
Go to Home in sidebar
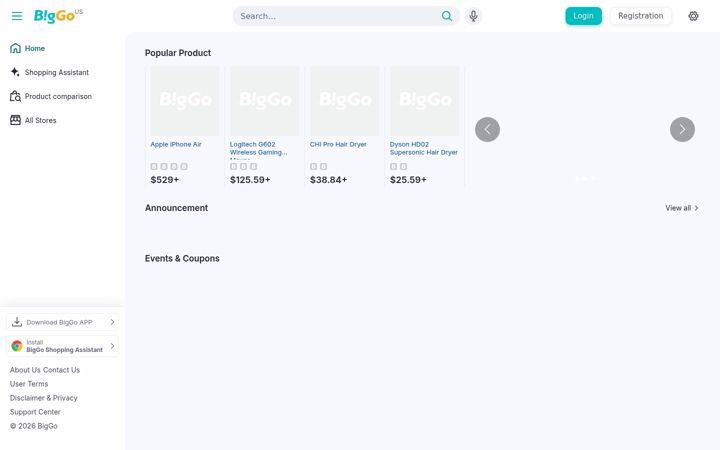click(x=34, y=48)
